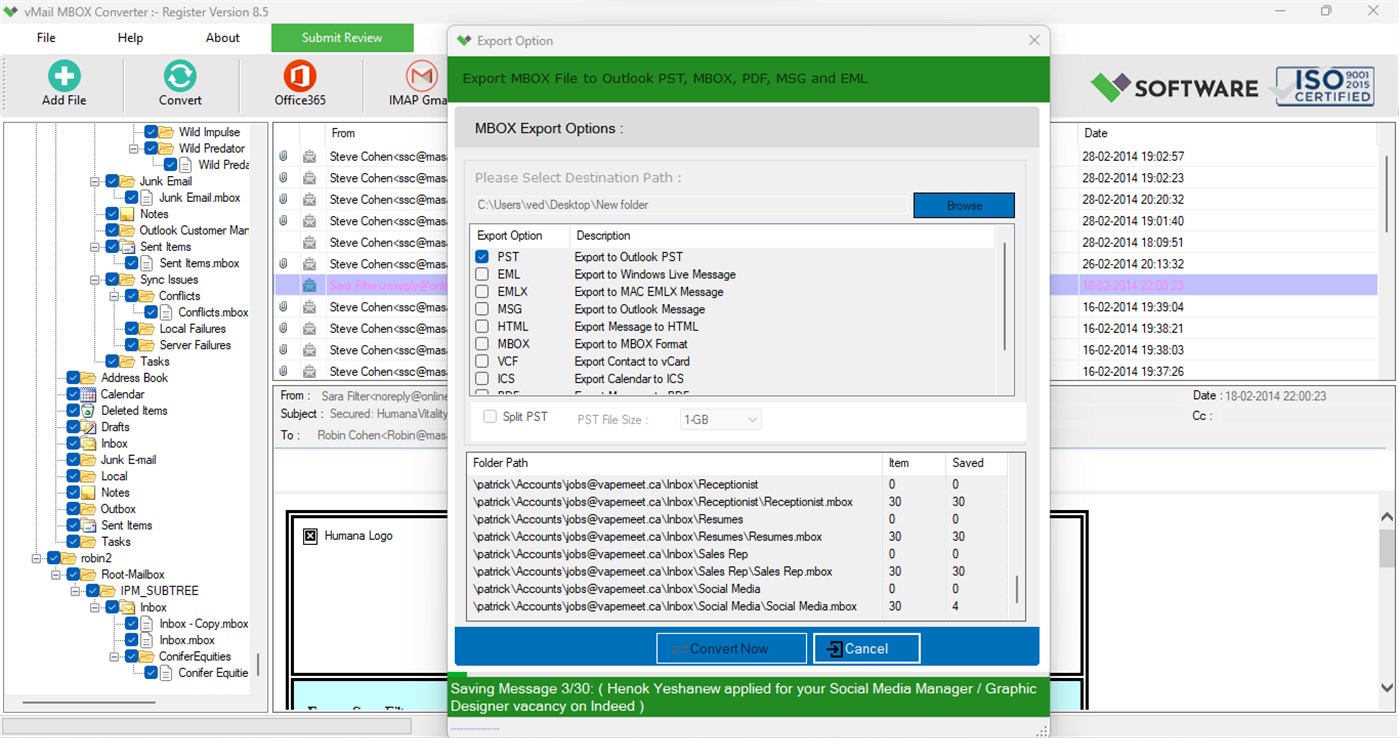This screenshot has height=738, width=1399.
Task: Open the PST File Size dropdown
Action: tap(720, 419)
